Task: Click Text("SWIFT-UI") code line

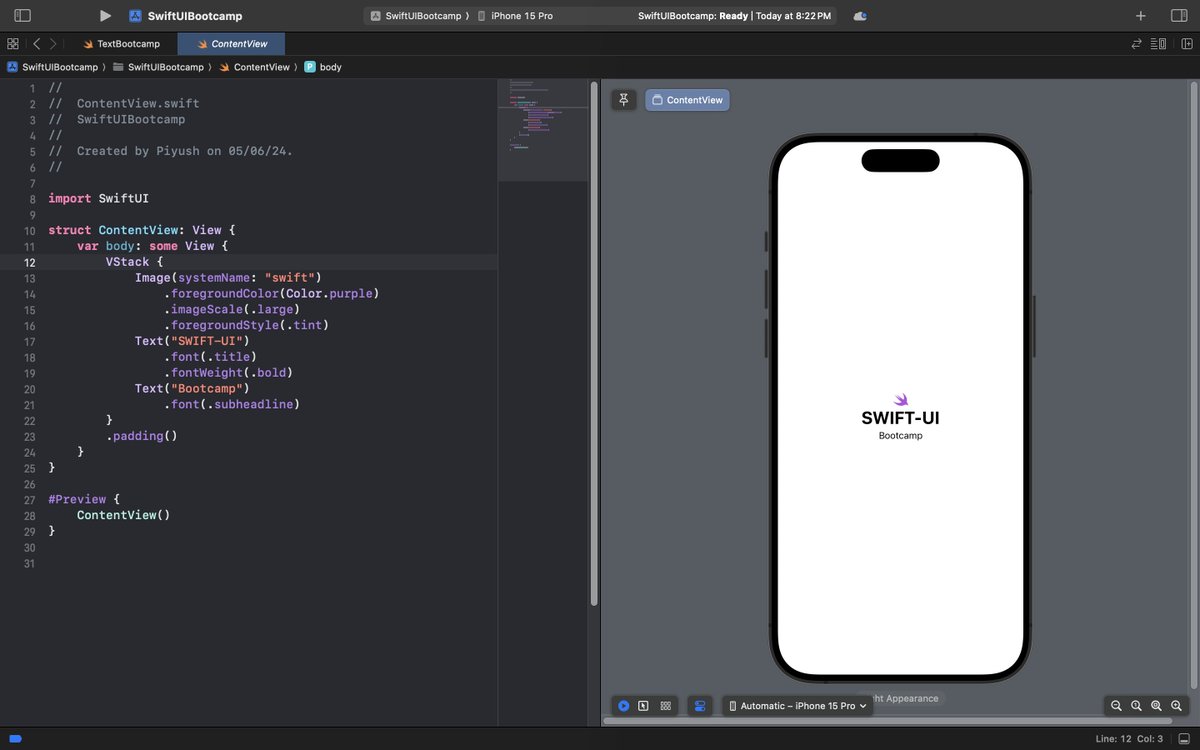Action: coord(192,341)
